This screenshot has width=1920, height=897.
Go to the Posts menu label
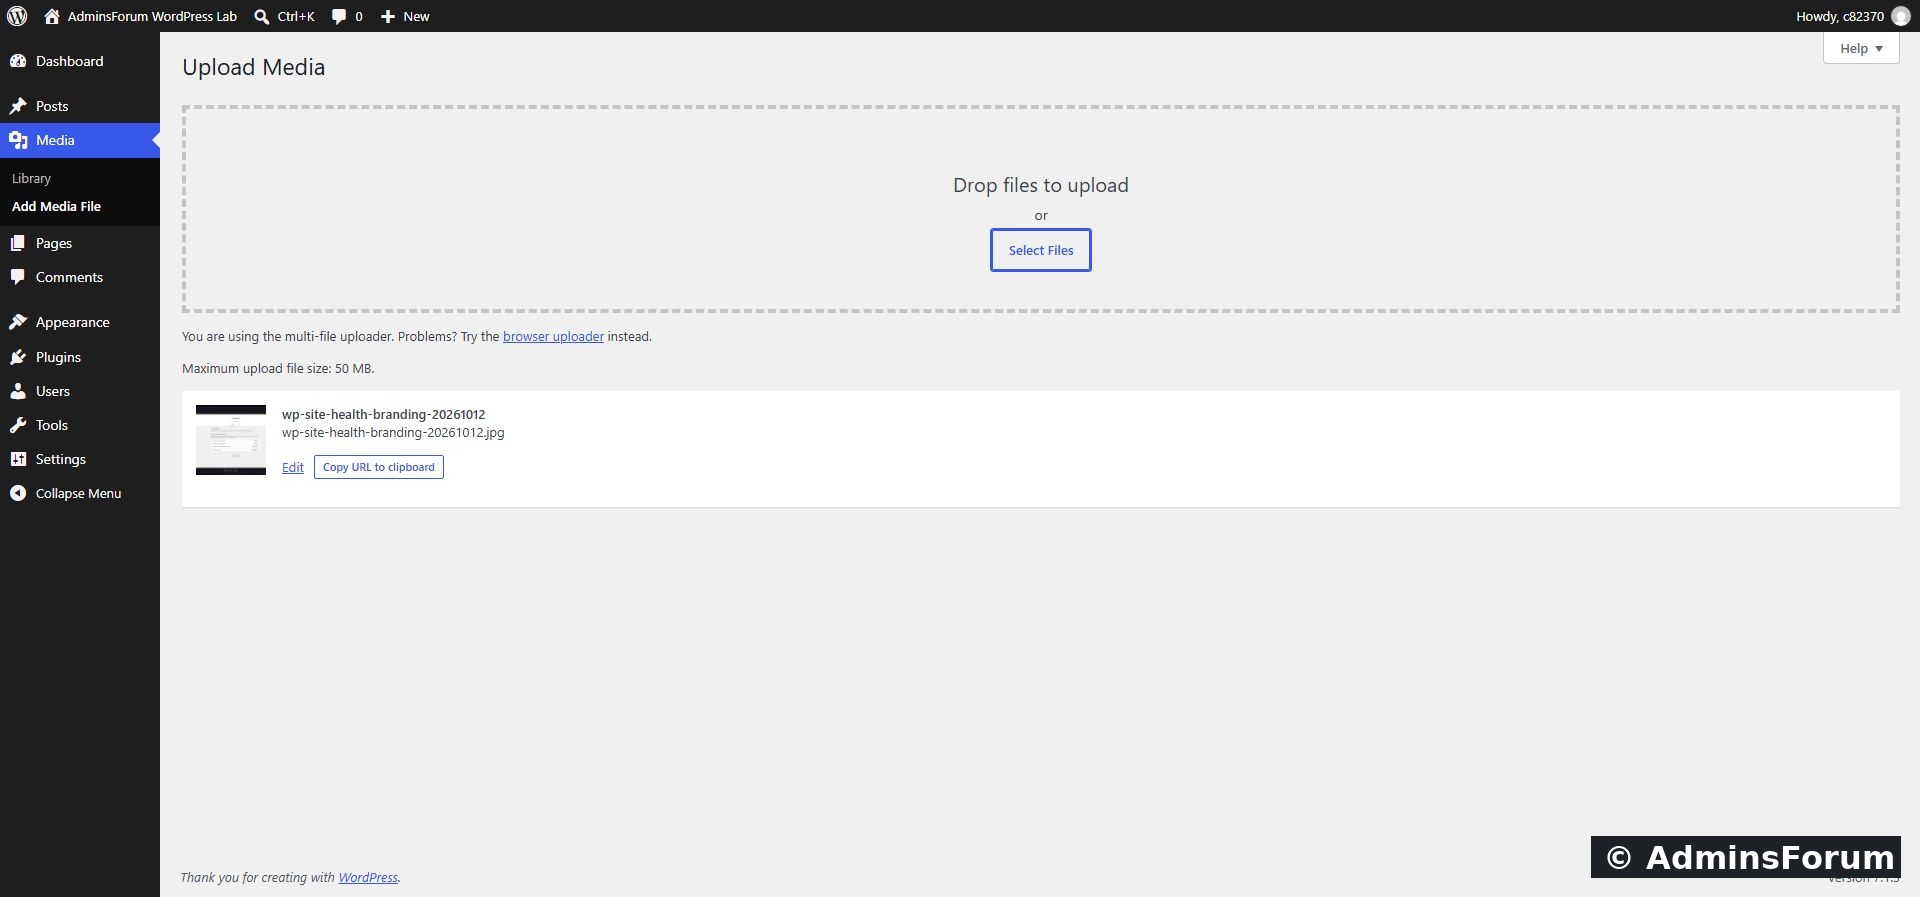(x=52, y=106)
